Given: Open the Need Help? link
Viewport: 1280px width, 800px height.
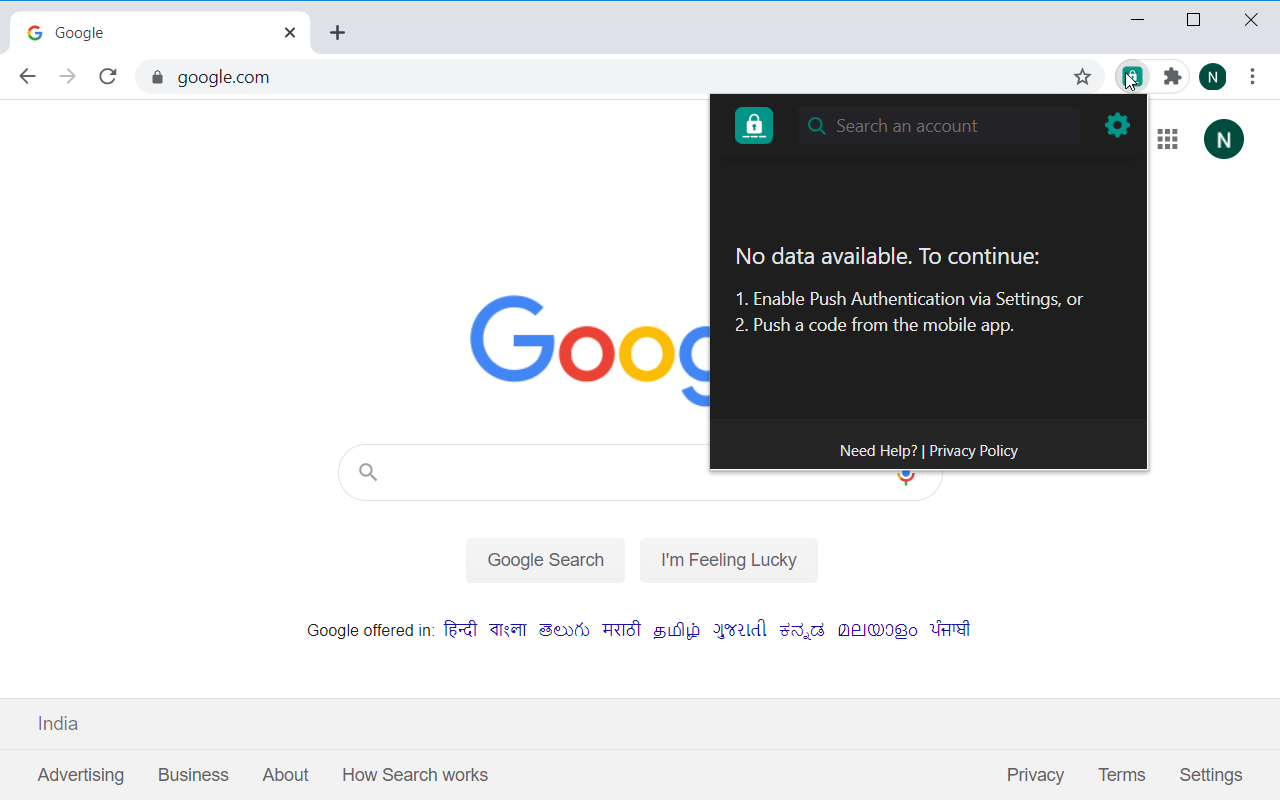Looking at the screenshot, I should (878, 451).
